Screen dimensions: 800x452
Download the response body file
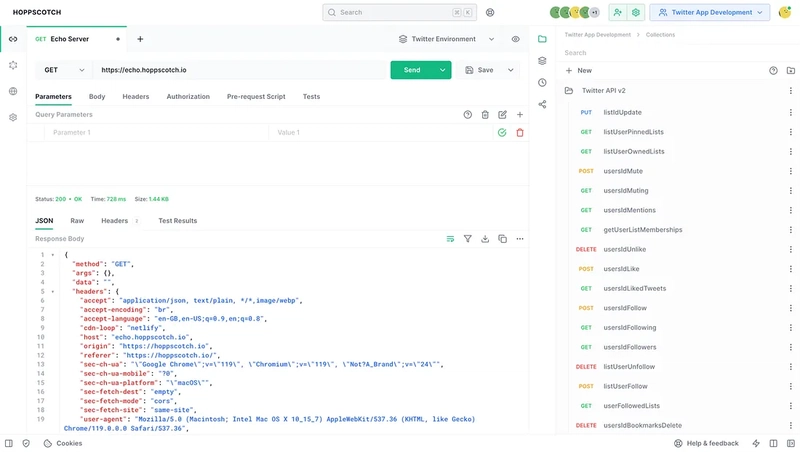[x=485, y=239]
